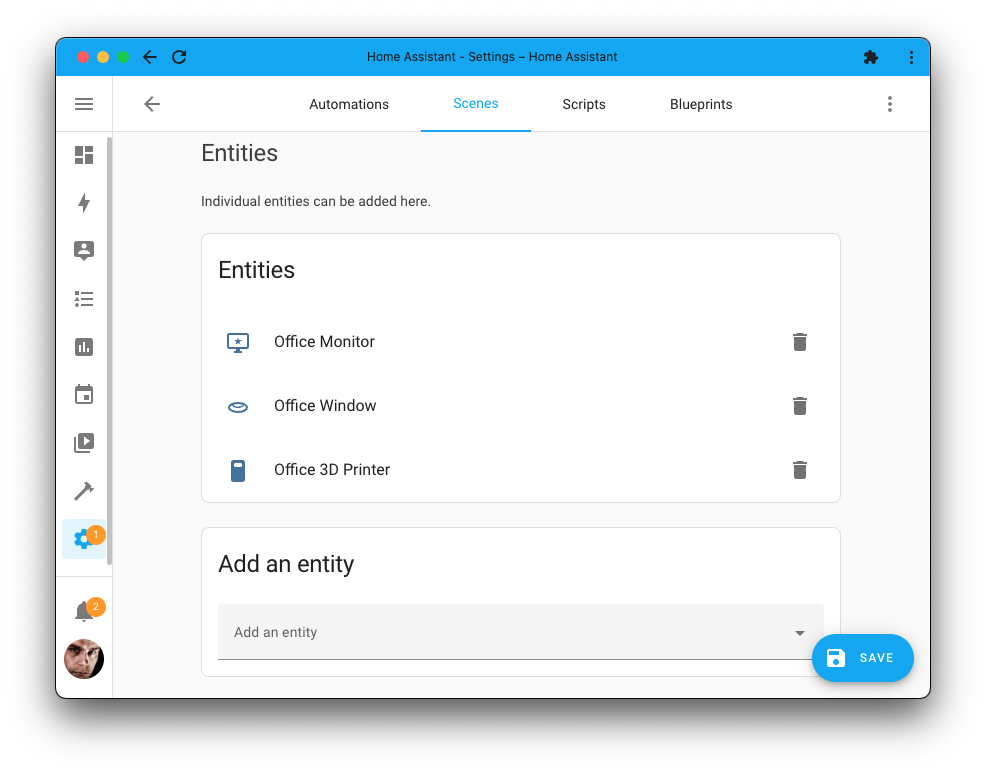The width and height of the screenshot is (986, 772).
Task: Open browser three-dot menu in title bar
Action: click(911, 58)
